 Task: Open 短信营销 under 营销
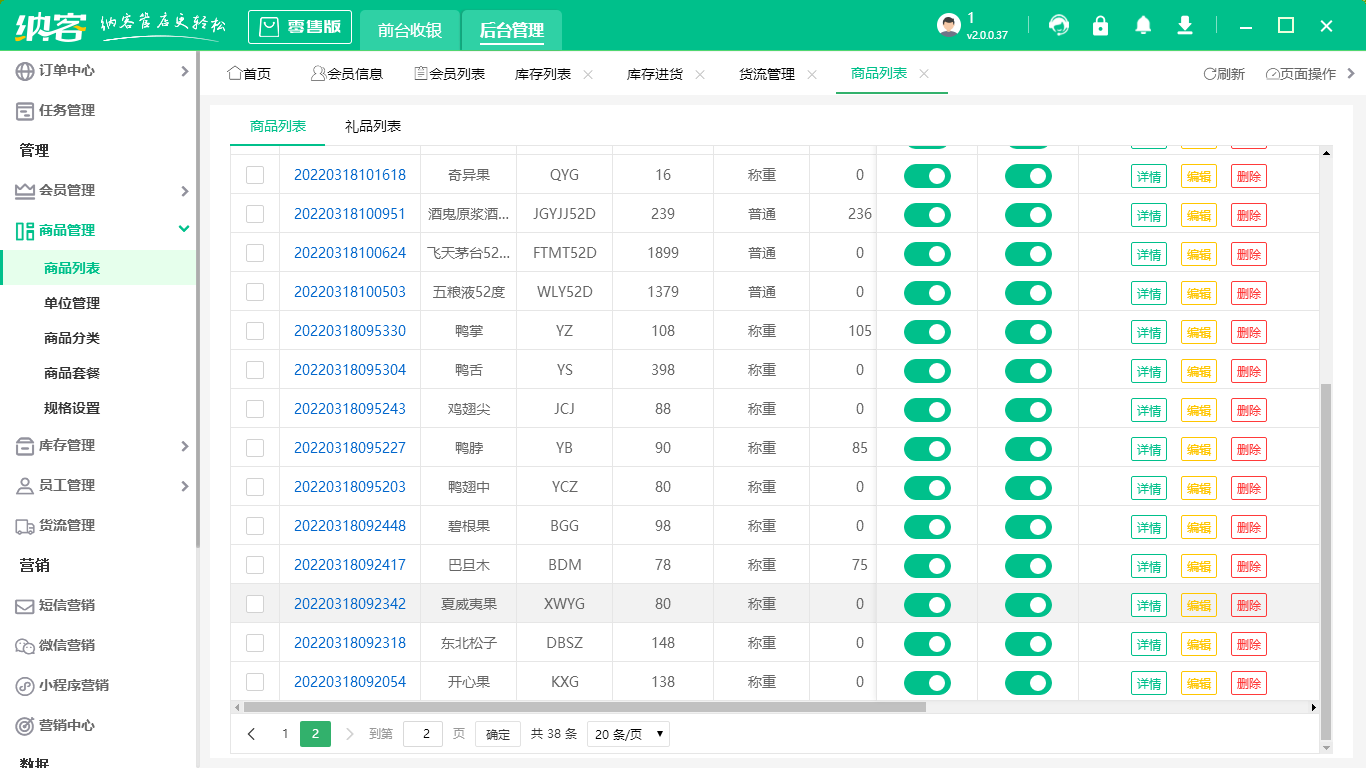[70, 605]
